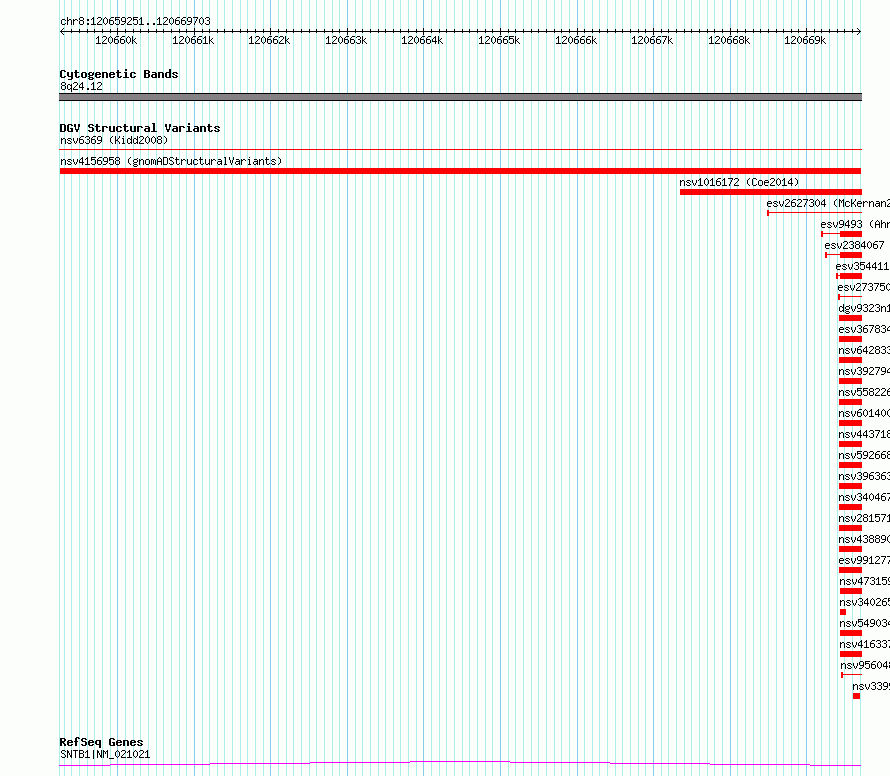The image size is (890, 776).
Task: Select the nsv473159 variant label
Action: (864, 581)
